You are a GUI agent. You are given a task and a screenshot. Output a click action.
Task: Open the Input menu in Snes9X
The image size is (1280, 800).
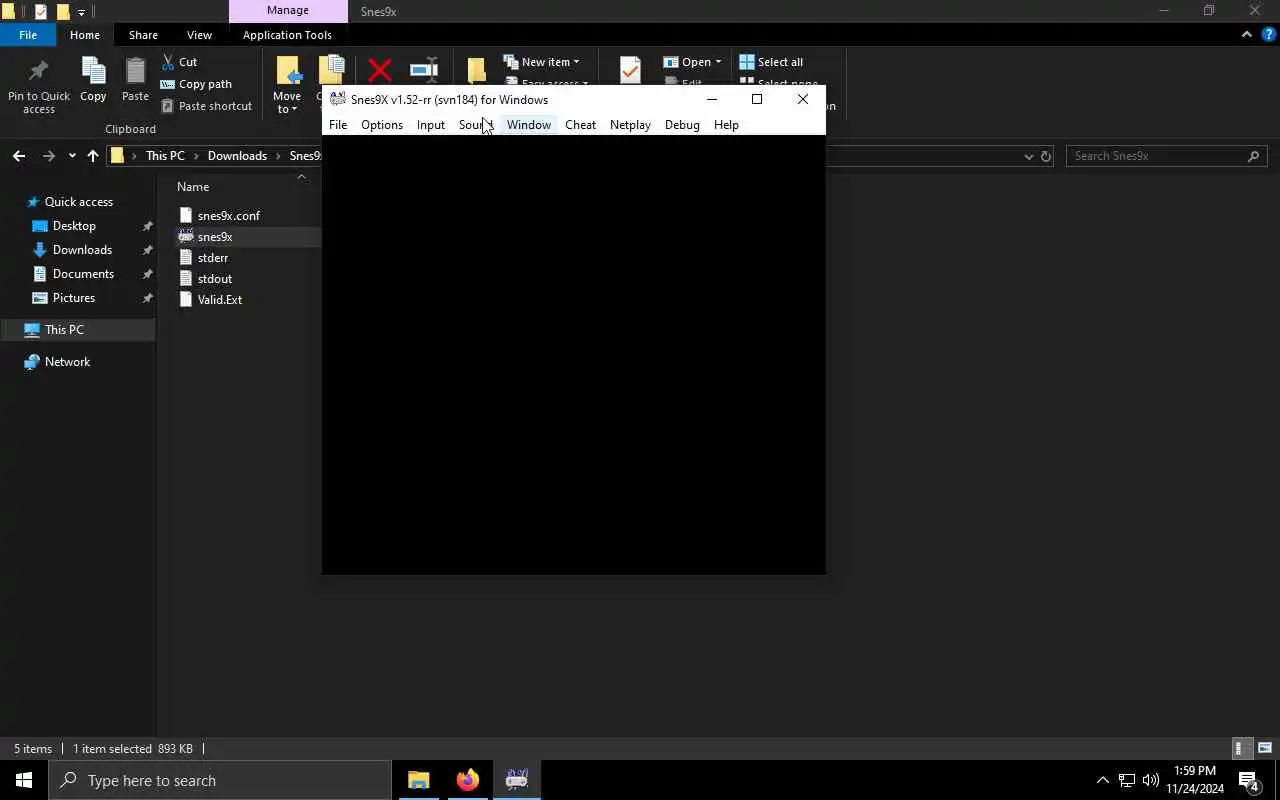pos(431,125)
